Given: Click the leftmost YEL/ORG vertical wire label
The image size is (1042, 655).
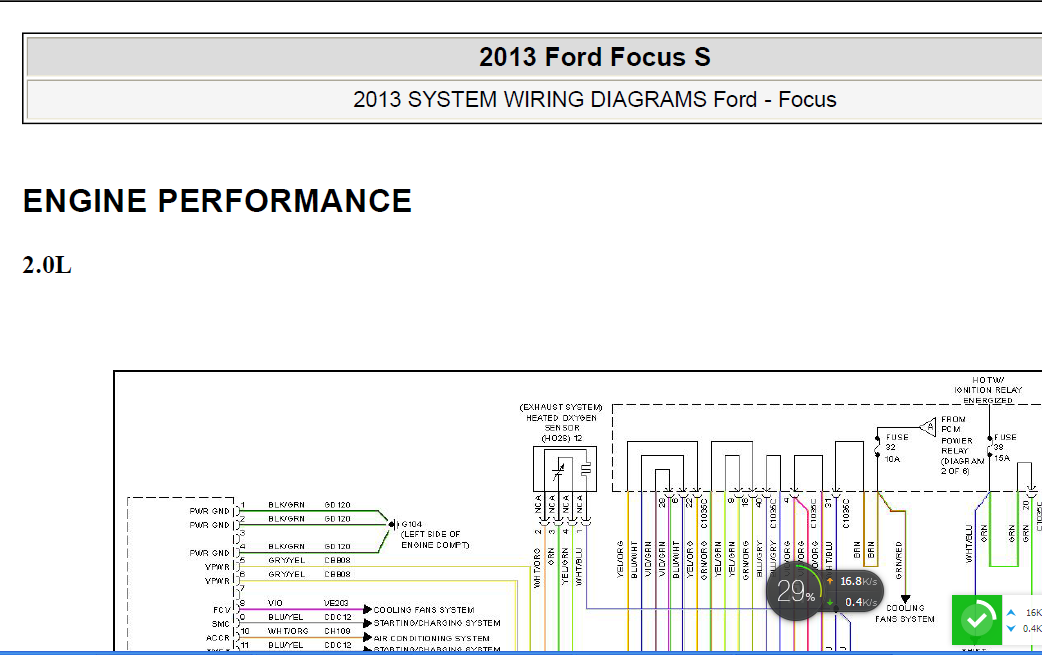Looking at the screenshot, I should pos(620,559).
